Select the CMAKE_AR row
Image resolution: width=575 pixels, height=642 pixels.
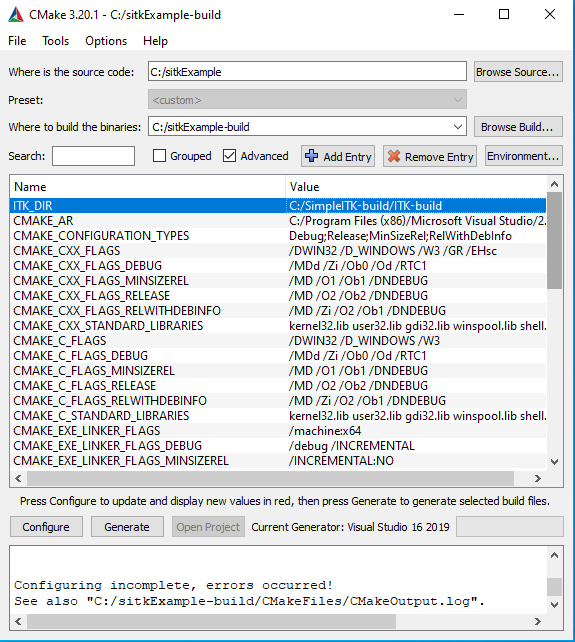(x=278, y=221)
